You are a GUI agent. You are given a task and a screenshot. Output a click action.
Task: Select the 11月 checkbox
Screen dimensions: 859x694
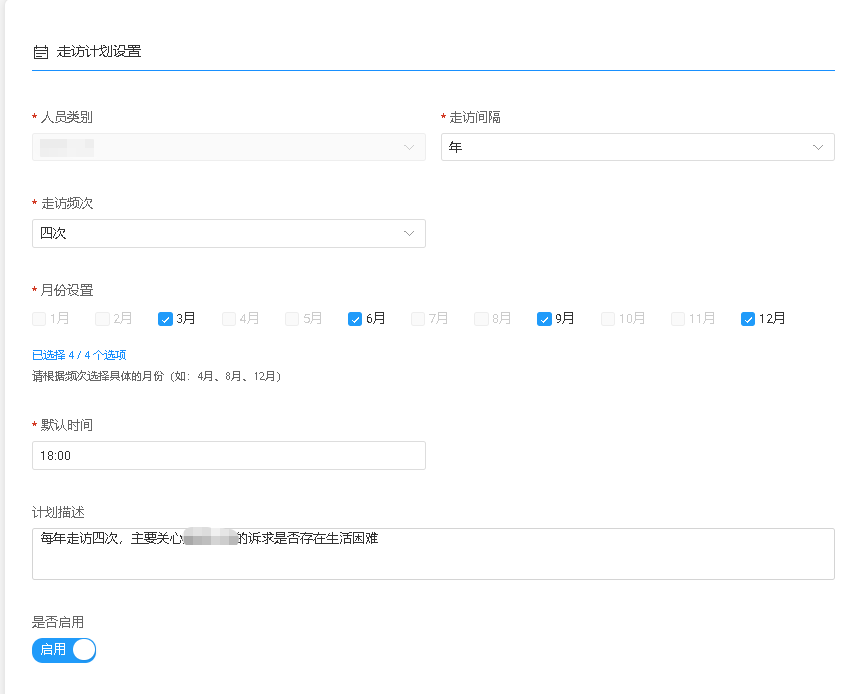pos(677,318)
